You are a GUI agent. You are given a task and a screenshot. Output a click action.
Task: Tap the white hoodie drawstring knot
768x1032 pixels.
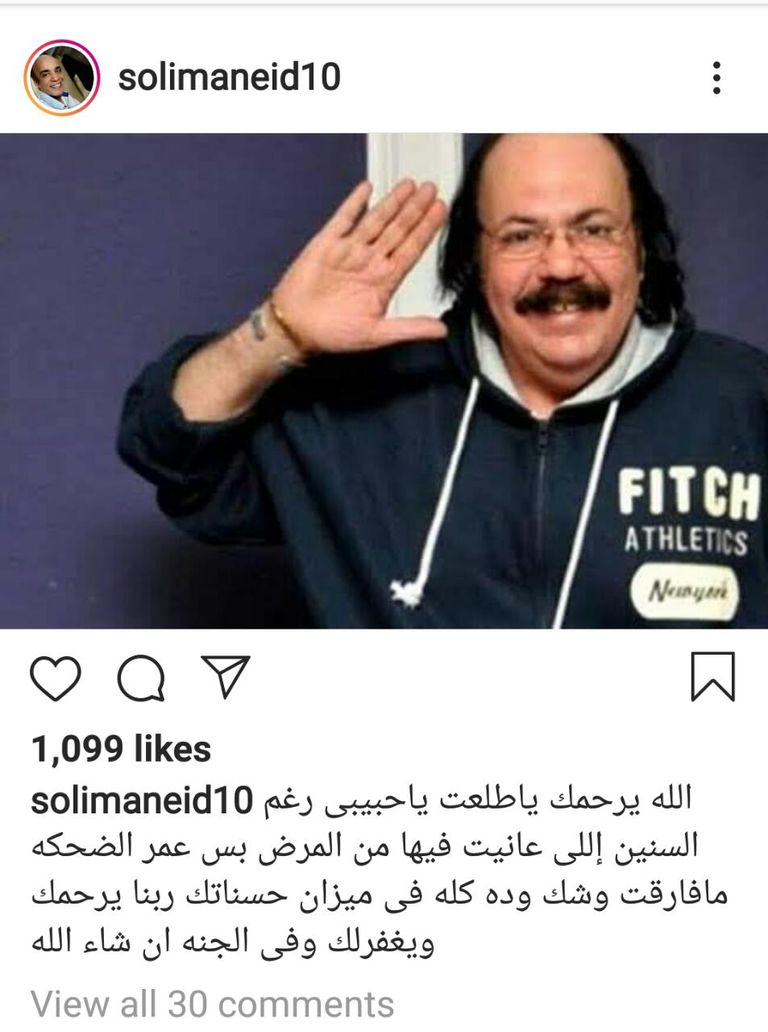pyautogui.click(x=406, y=592)
